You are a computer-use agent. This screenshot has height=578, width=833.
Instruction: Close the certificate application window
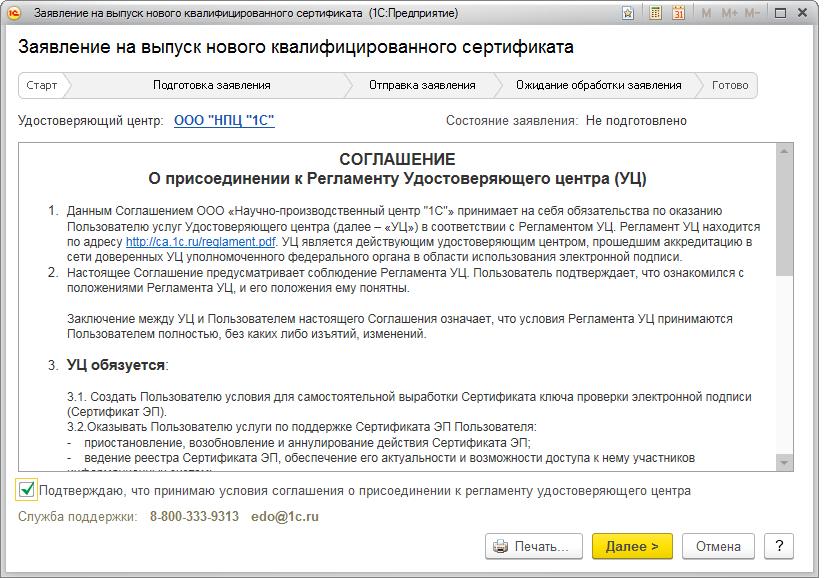click(x=803, y=13)
